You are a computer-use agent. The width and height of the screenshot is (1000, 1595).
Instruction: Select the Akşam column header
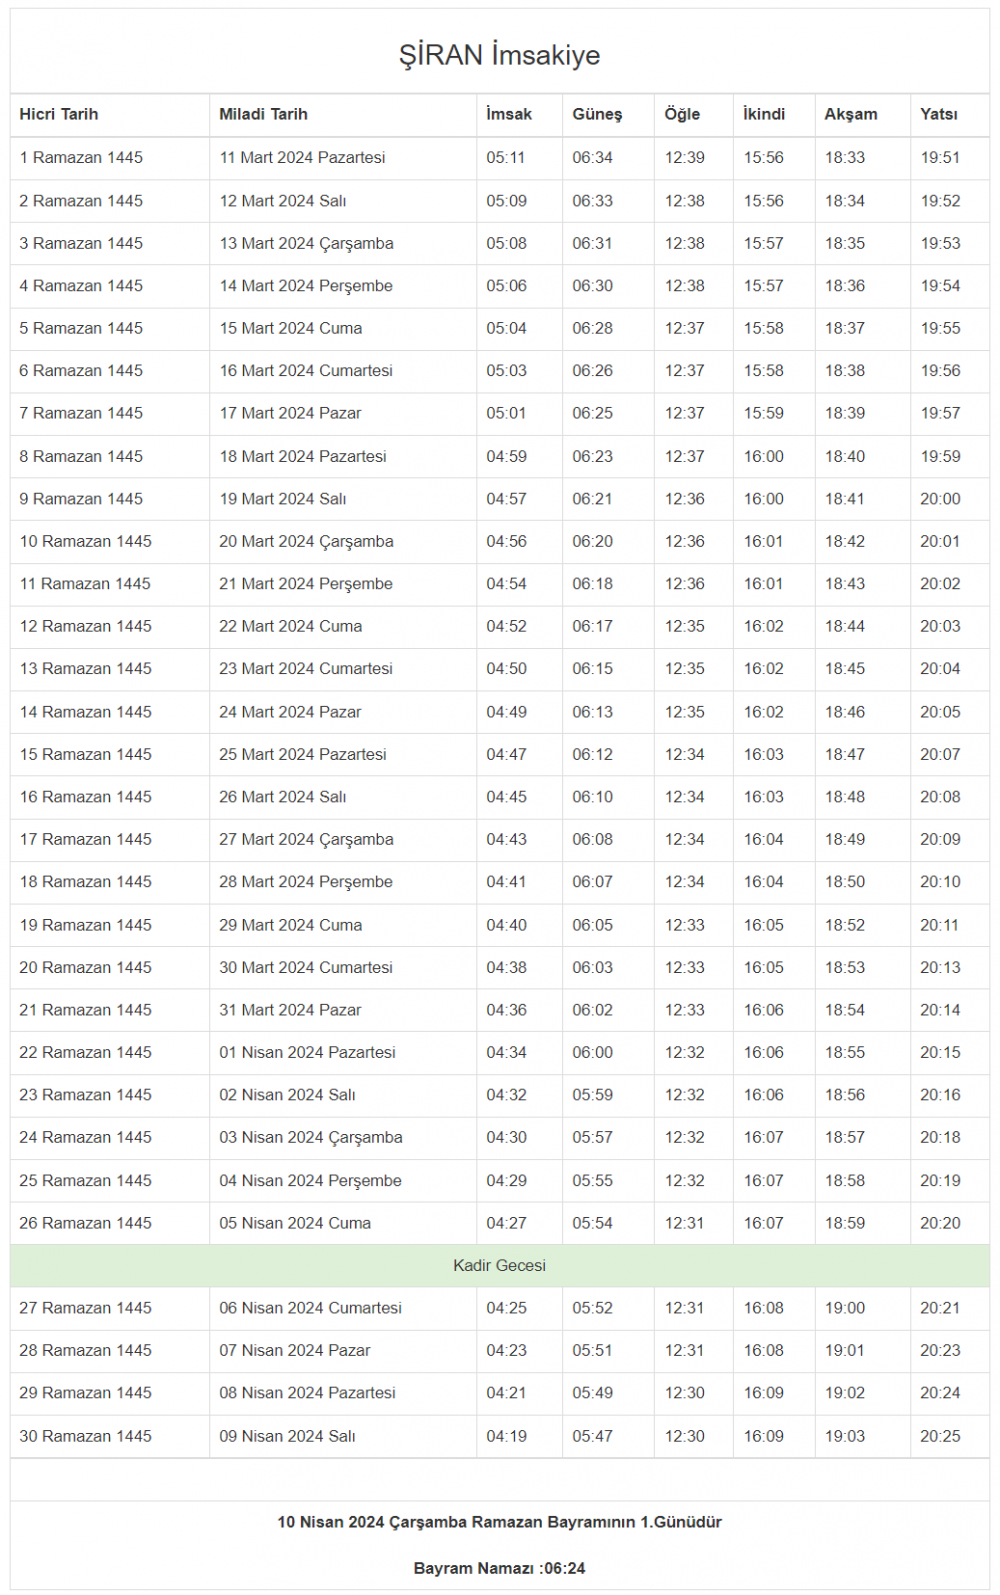[850, 114]
